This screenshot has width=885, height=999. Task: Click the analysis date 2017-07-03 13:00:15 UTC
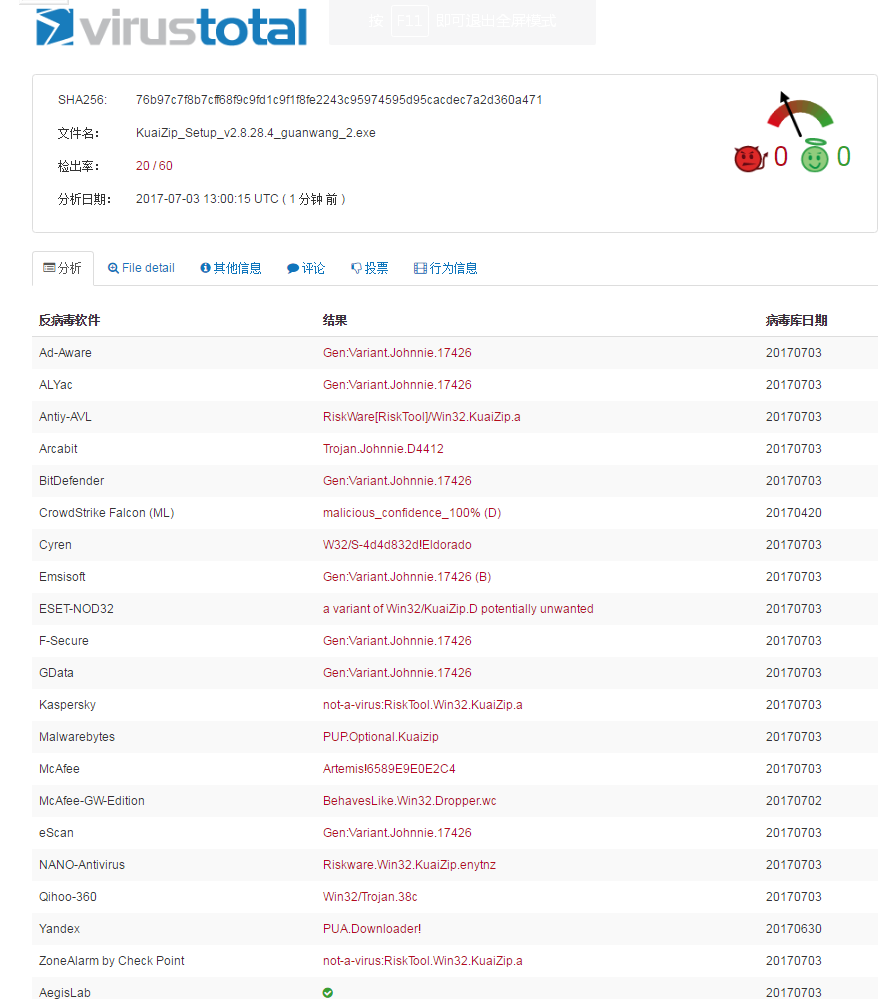(x=207, y=199)
